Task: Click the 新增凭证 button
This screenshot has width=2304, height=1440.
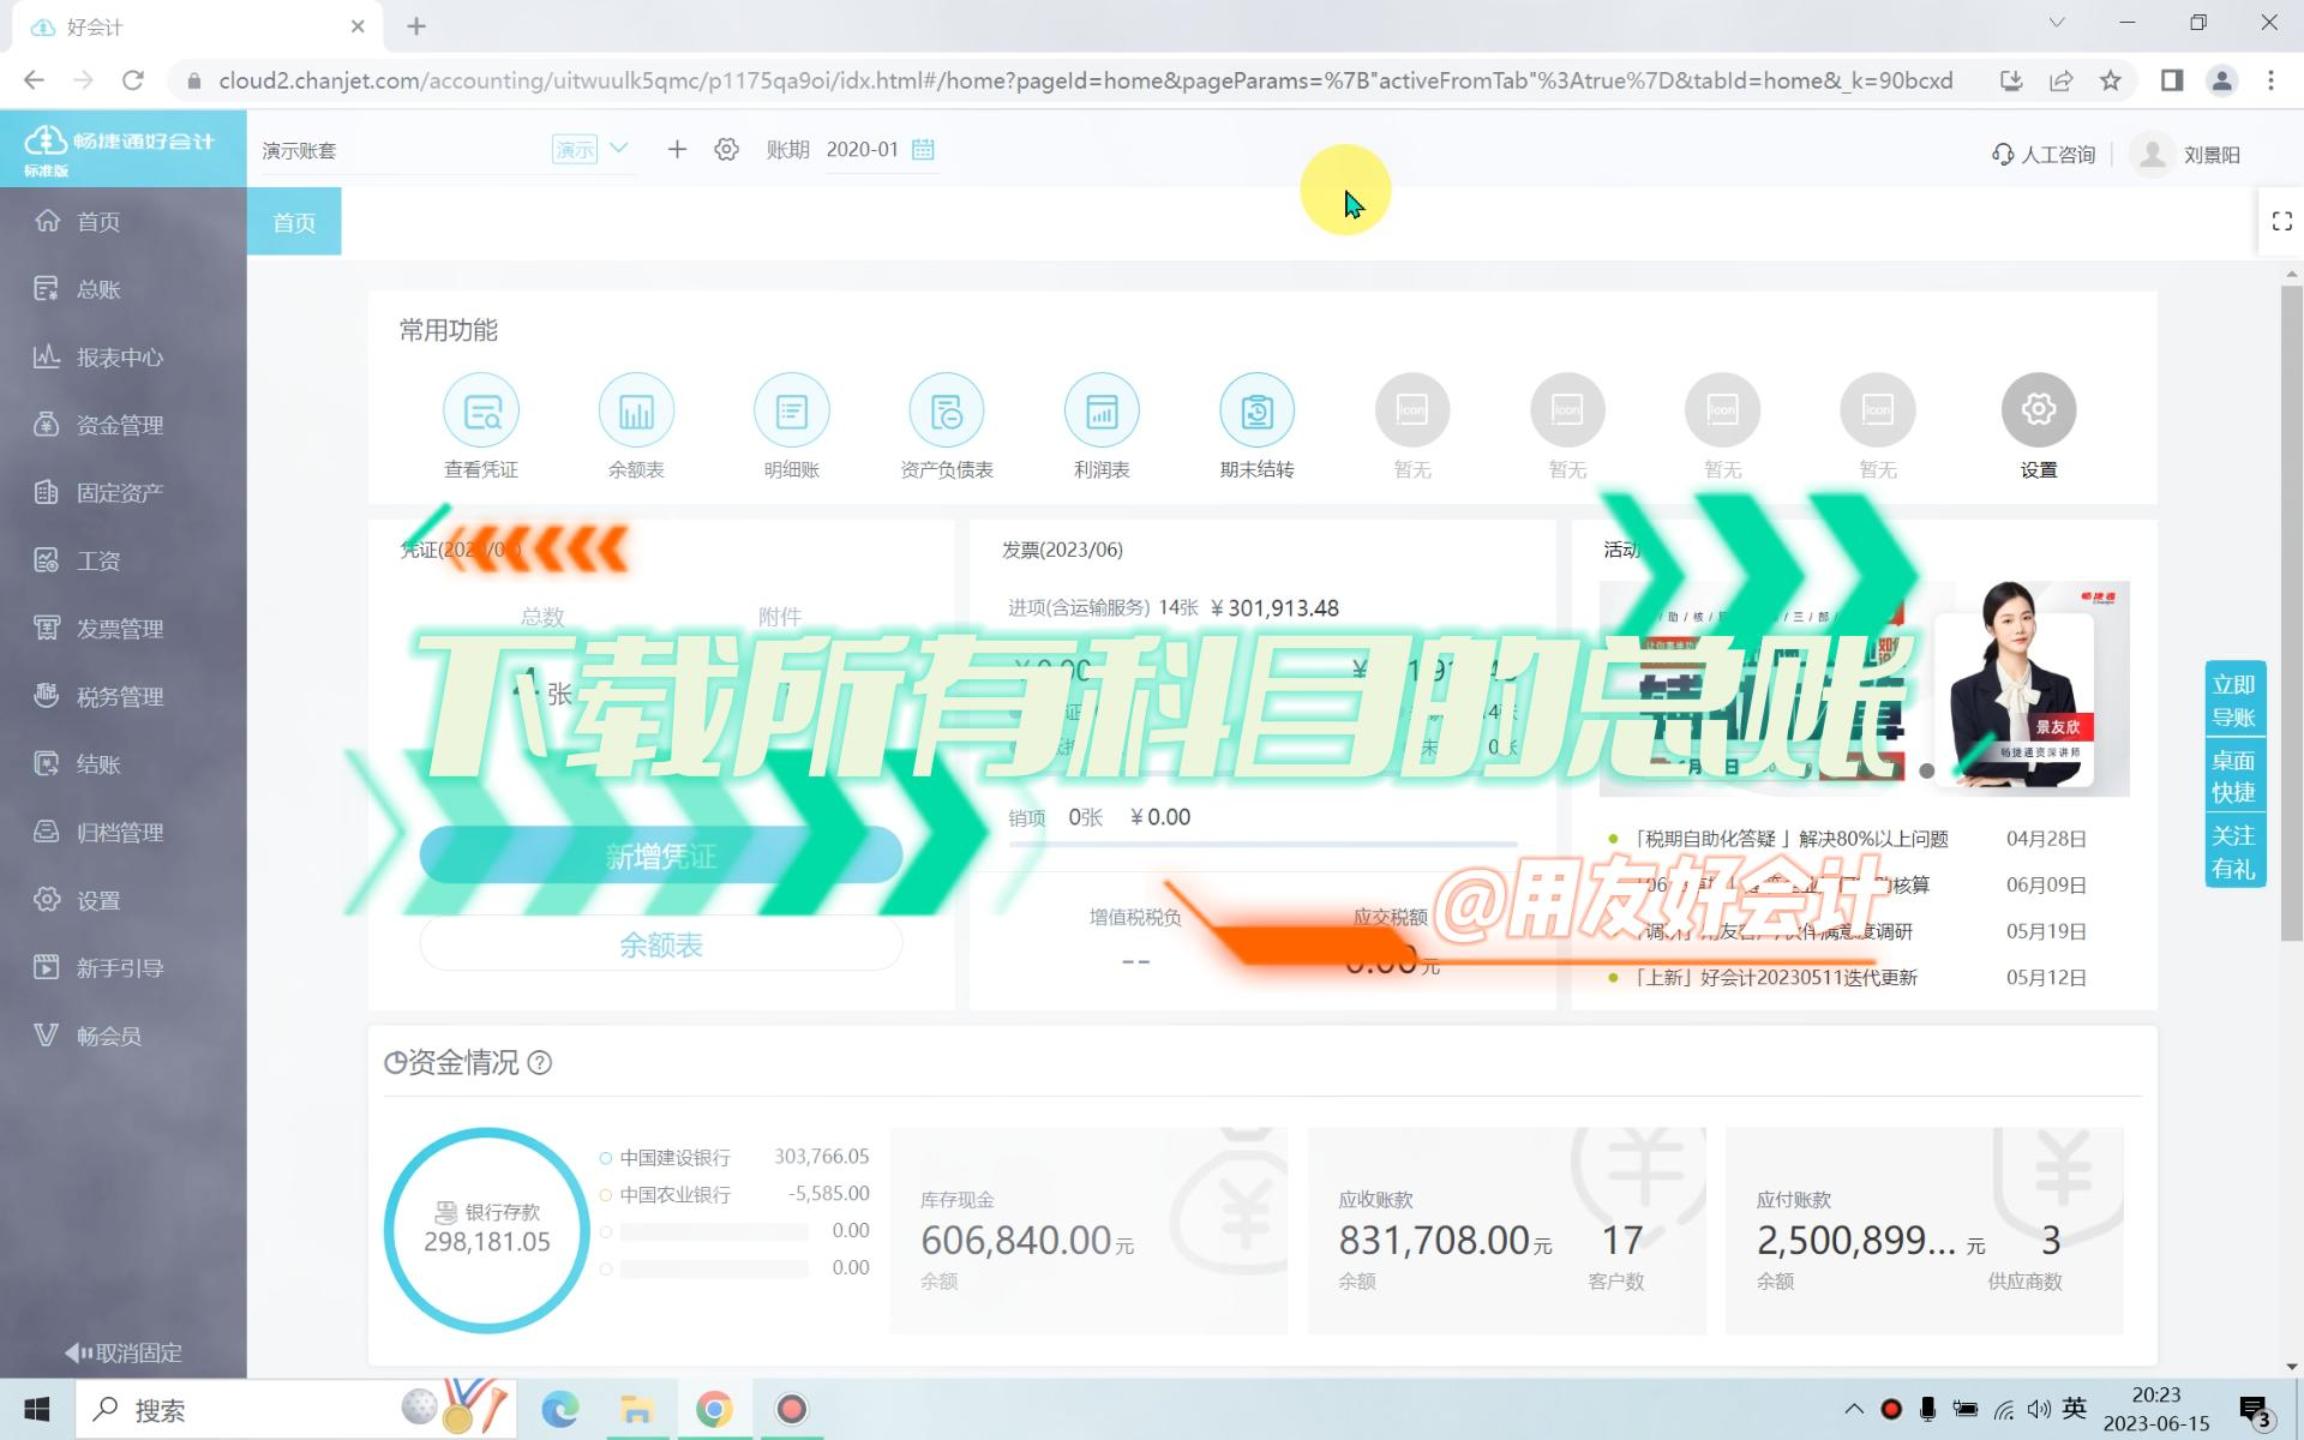Action: (660, 855)
